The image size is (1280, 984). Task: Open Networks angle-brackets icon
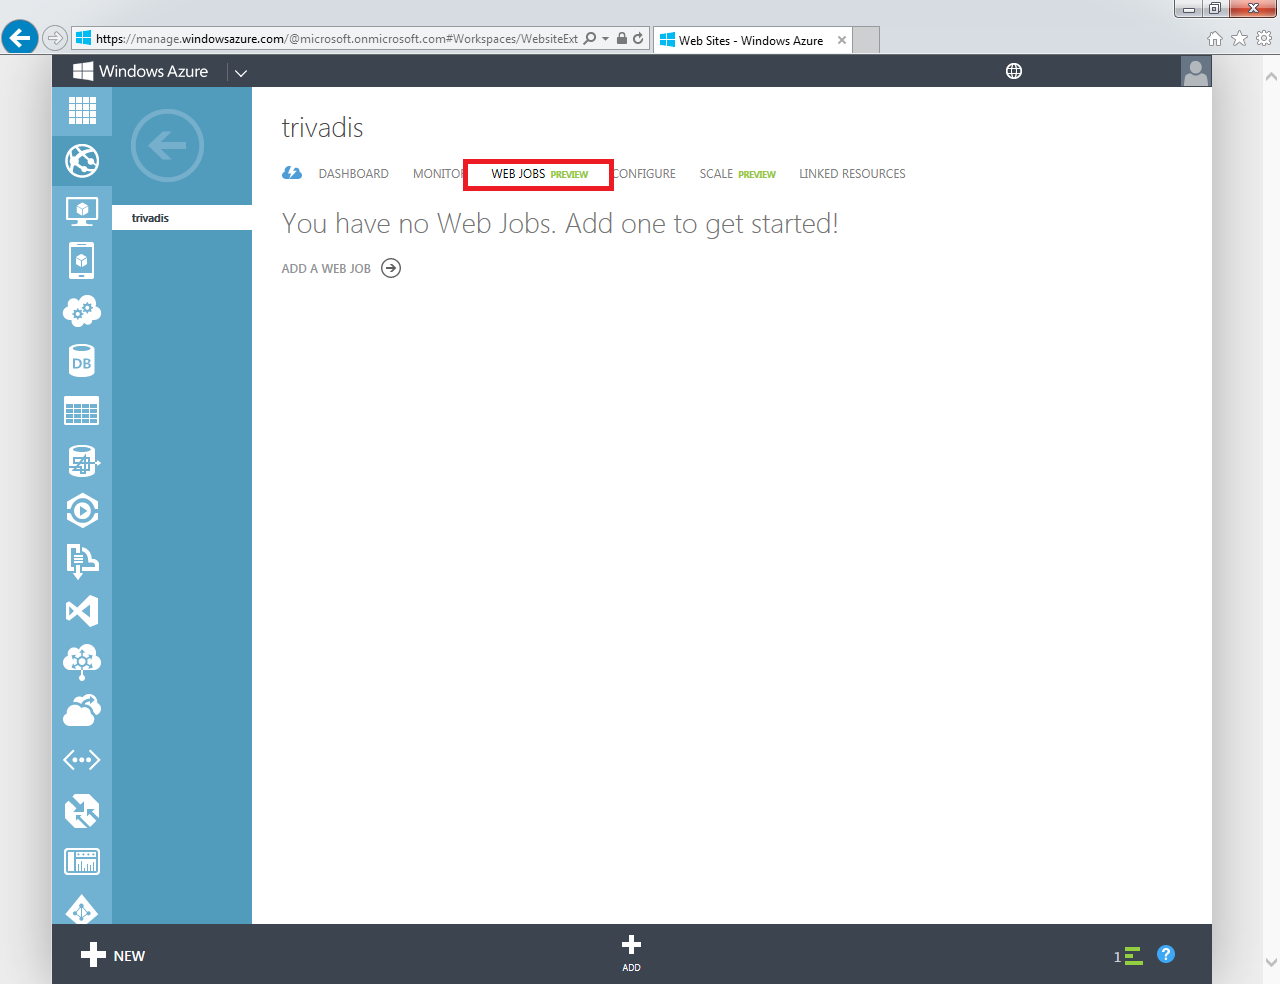pos(82,761)
